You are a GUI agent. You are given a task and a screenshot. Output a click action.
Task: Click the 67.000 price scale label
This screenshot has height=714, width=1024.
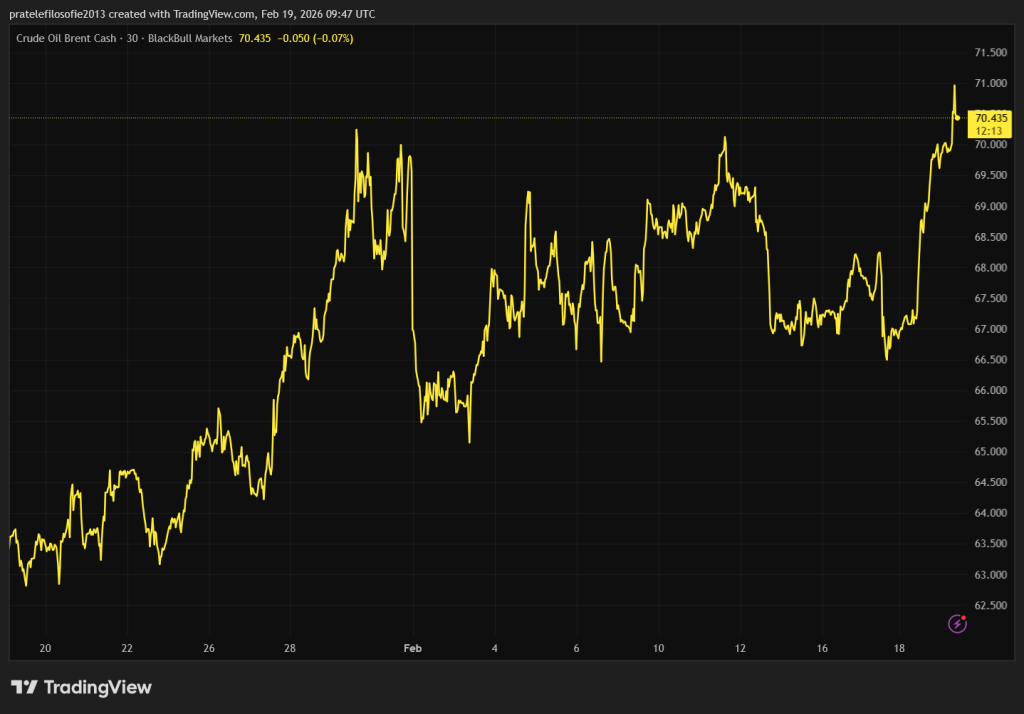(x=990, y=329)
